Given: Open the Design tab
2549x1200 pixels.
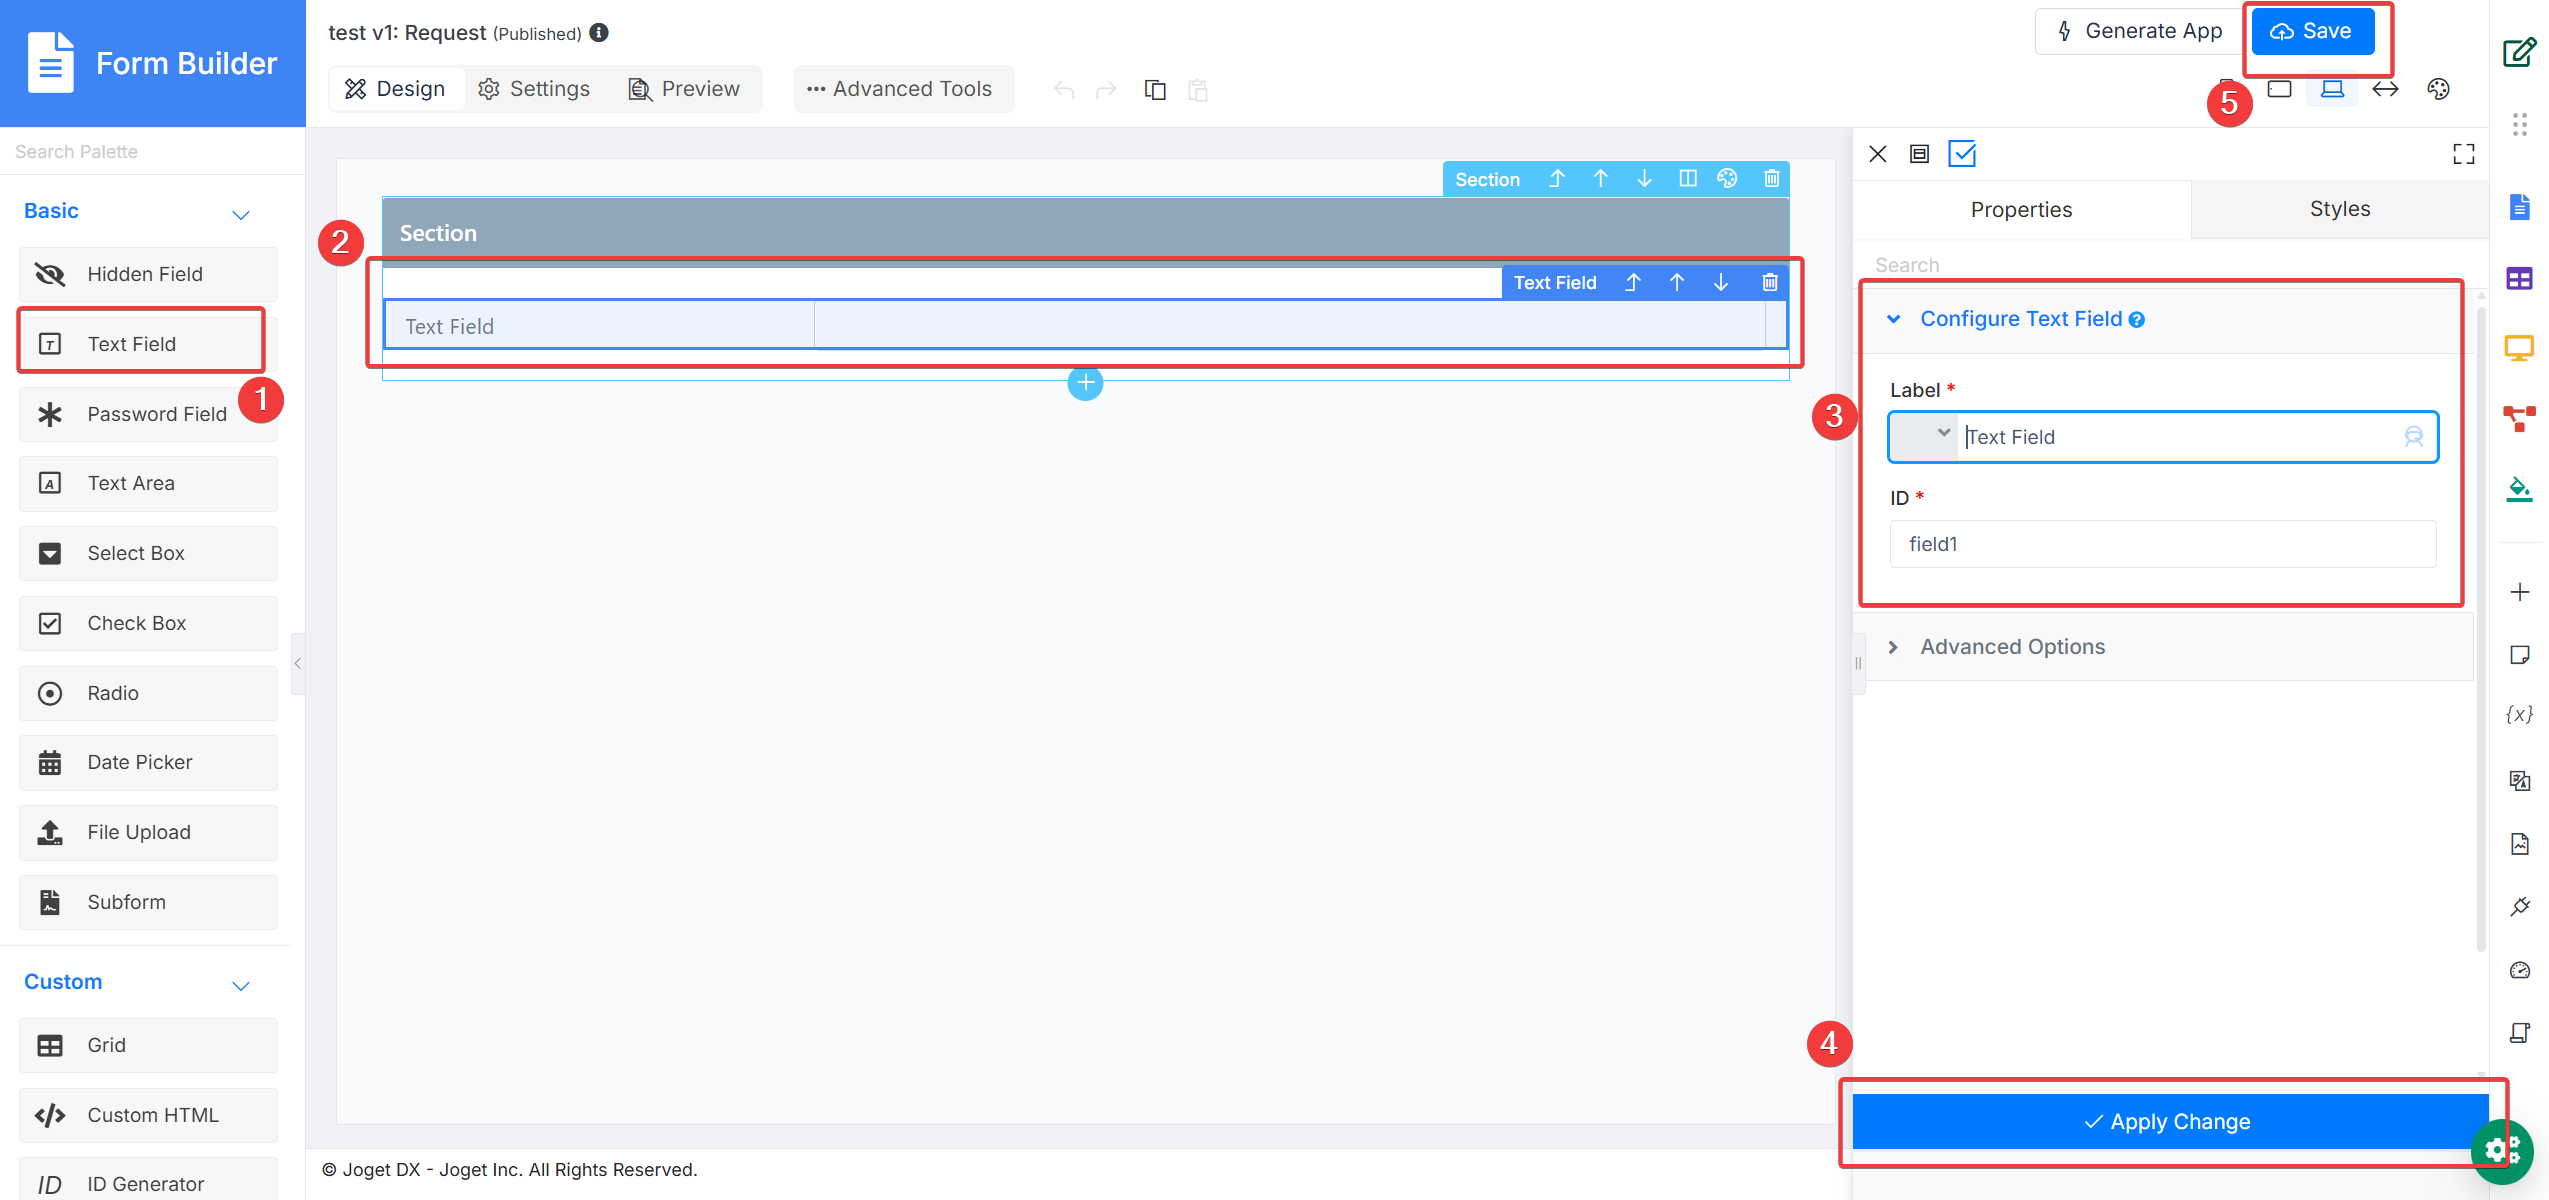Looking at the screenshot, I should (x=396, y=89).
